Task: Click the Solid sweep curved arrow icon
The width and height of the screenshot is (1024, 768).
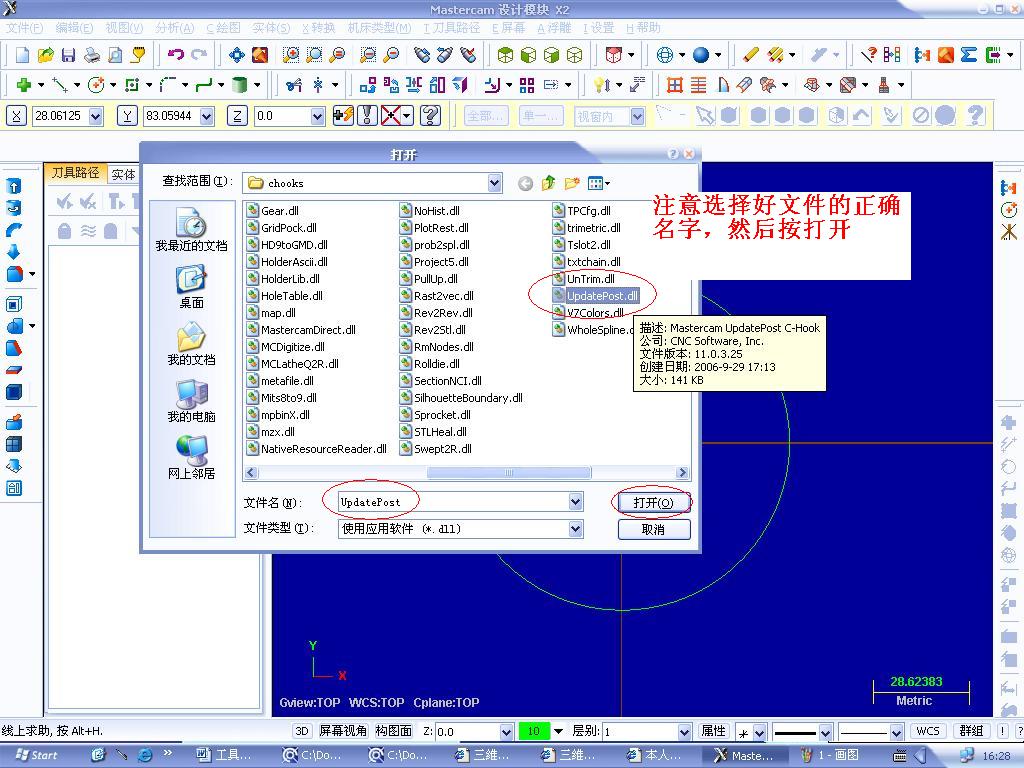Action: click(14, 230)
